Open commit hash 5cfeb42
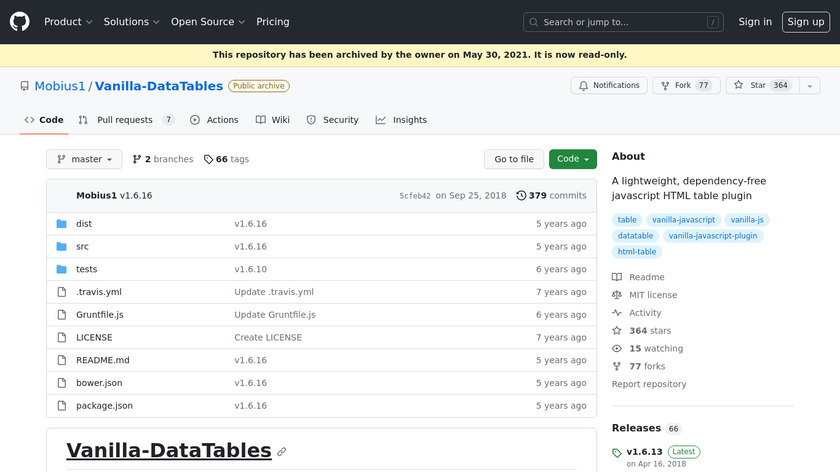This screenshot has width=840, height=472. (x=415, y=196)
